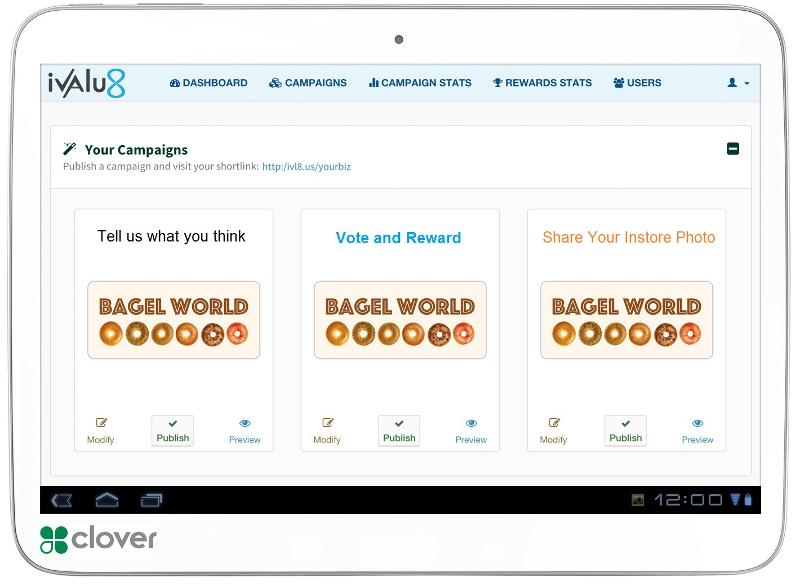The image size is (800, 586).
Task: Open the Dashboard icon in navigation
Action: click(x=174, y=83)
